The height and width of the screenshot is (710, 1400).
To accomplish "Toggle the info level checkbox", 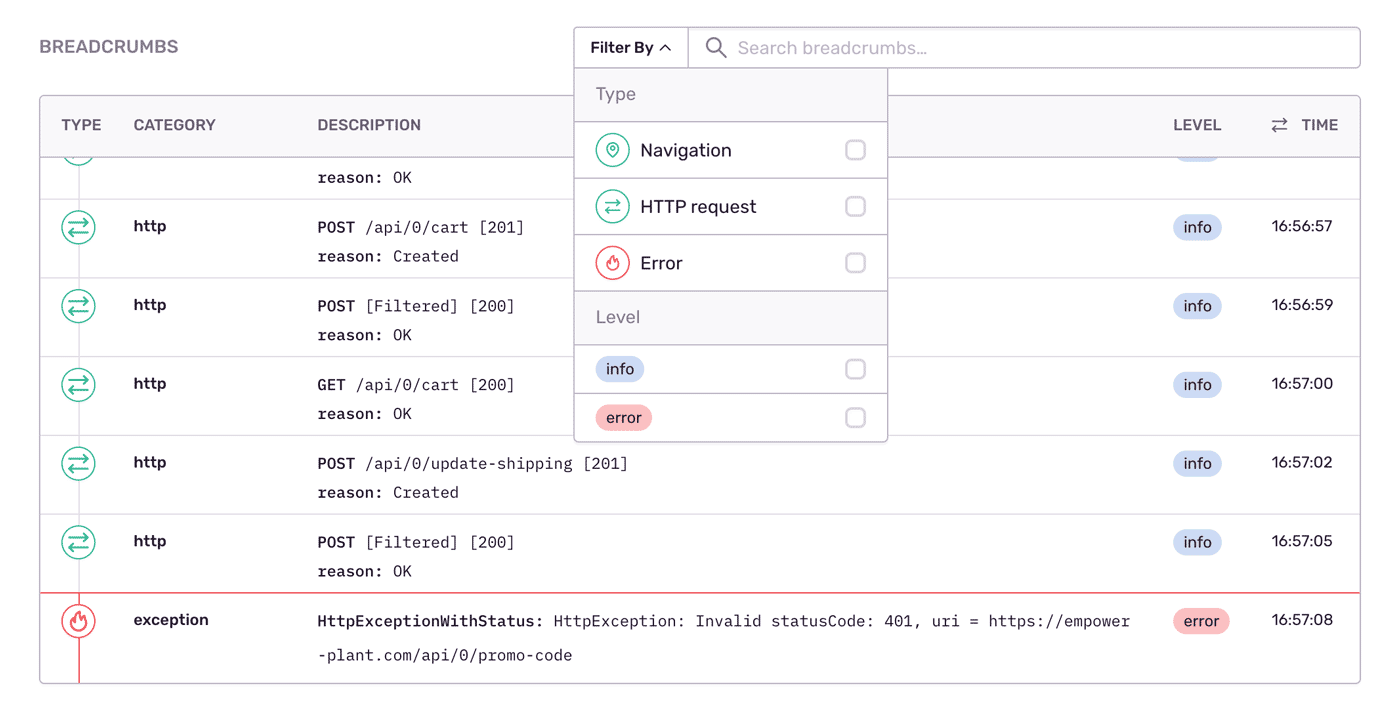I will (x=855, y=369).
